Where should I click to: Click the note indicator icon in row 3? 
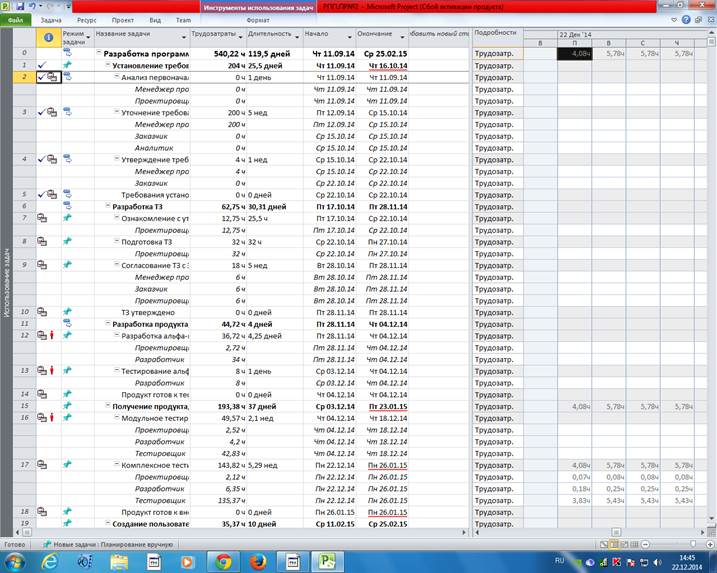[52, 112]
